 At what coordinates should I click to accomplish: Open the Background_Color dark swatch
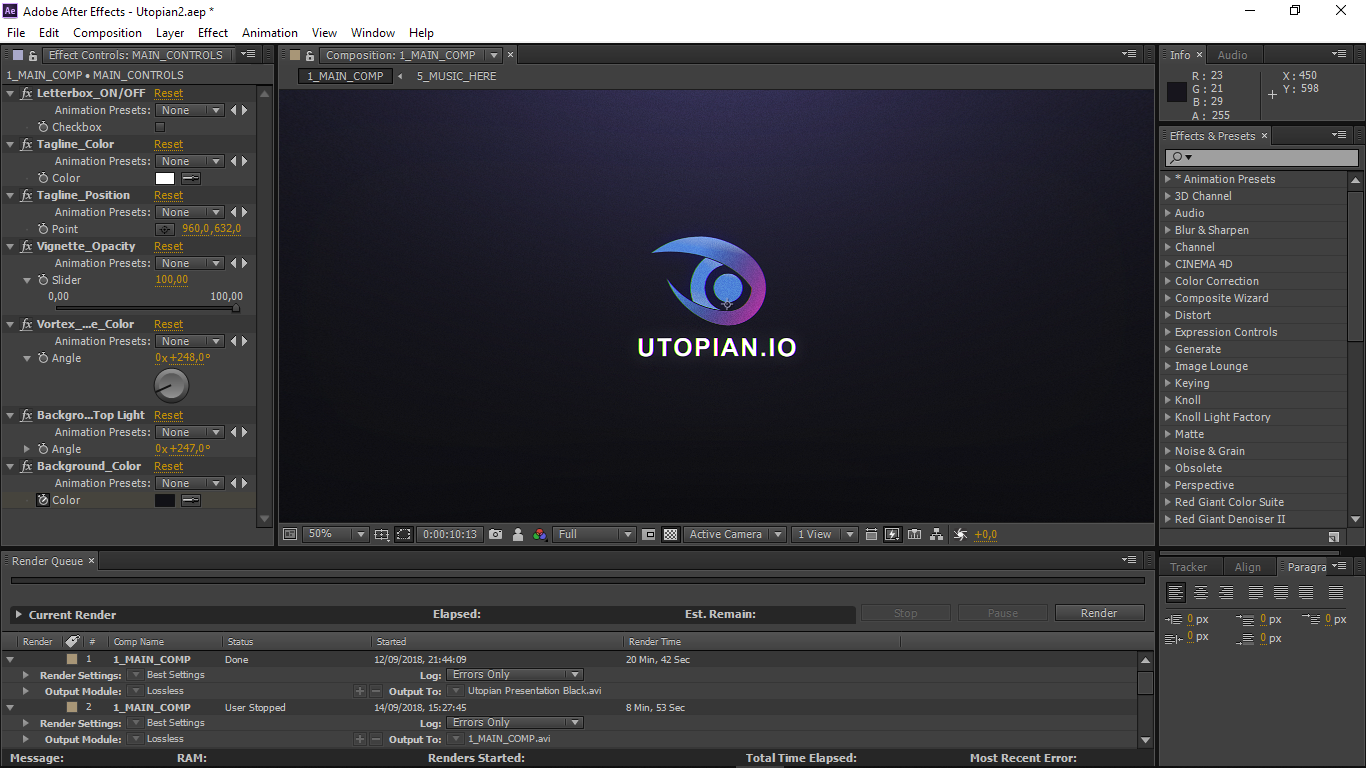click(165, 500)
